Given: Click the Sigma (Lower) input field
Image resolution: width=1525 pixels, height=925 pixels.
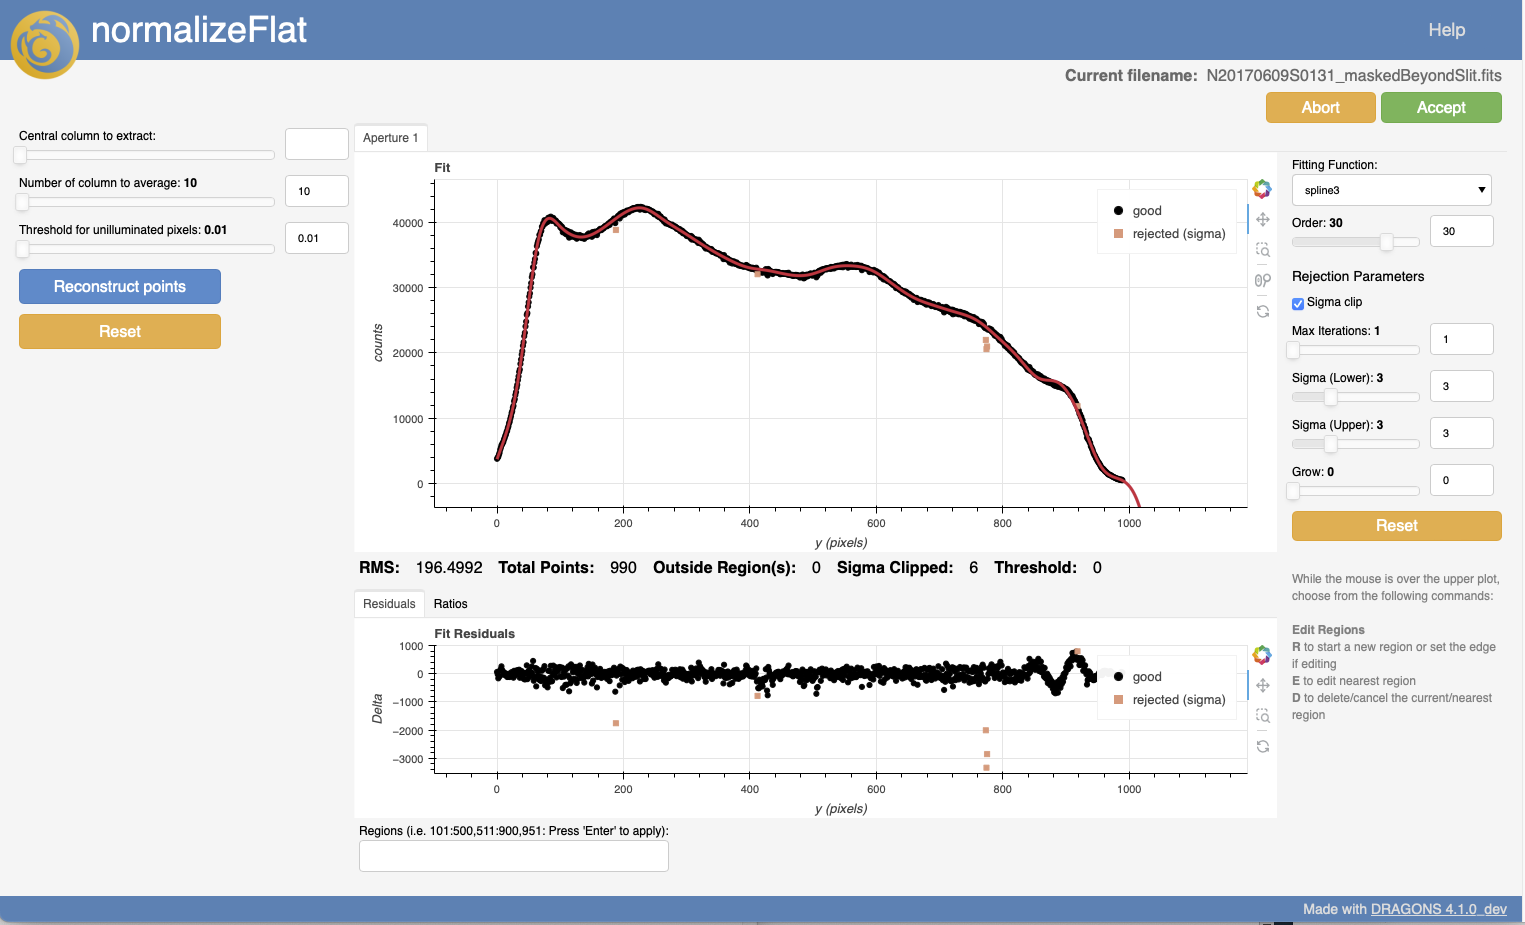Looking at the screenshot, I should tap(1462, 386).
